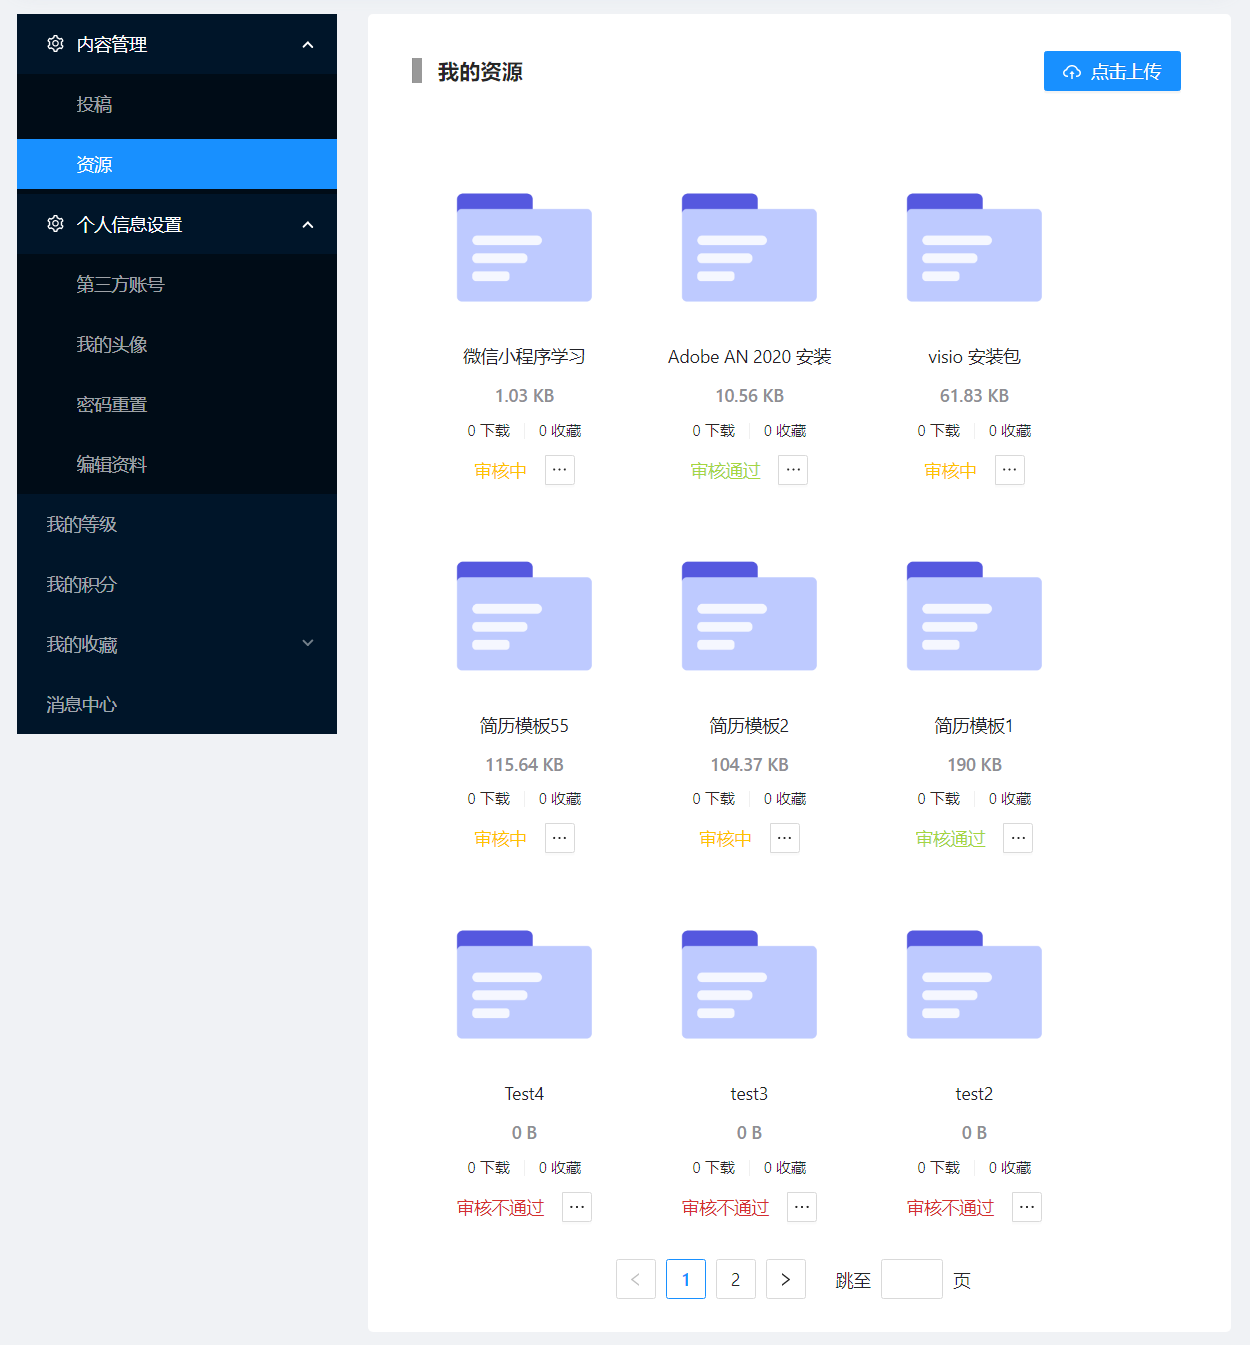Image resolution: width=1250 pixels, height=1345 pixels.
Task: Open more options for Test4
Action: pos(577,1207)
